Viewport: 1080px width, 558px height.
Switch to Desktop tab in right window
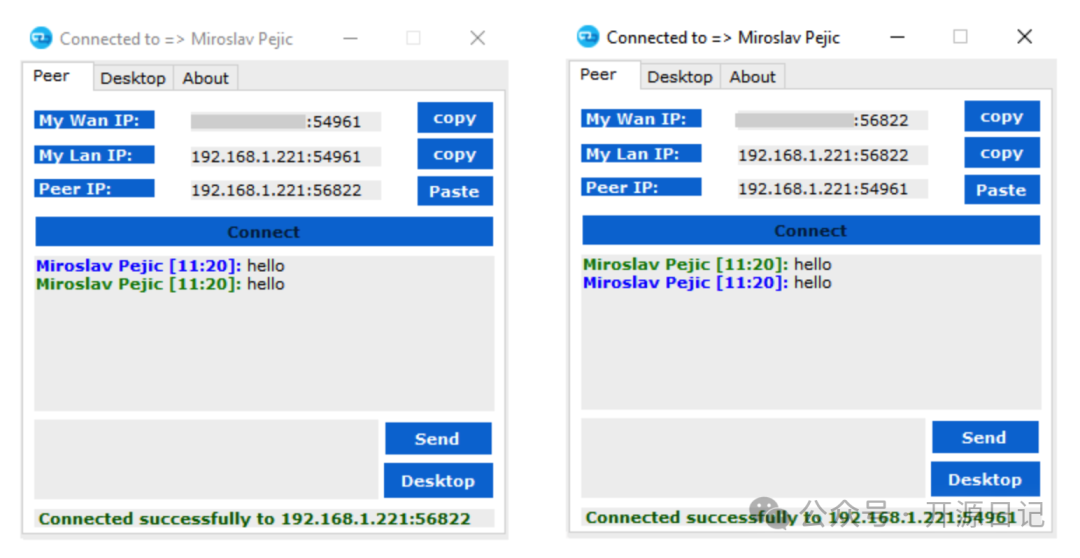tap(680, 76)
